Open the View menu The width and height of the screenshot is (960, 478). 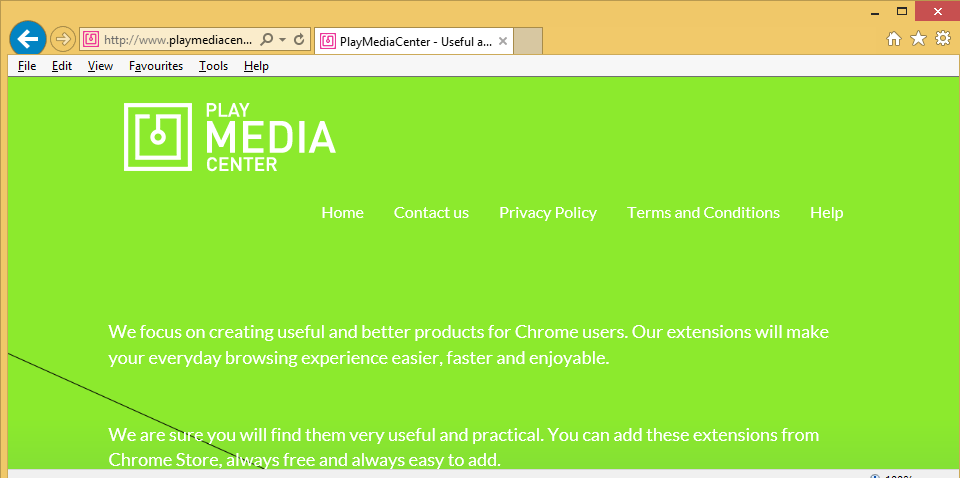click(100, 66)
